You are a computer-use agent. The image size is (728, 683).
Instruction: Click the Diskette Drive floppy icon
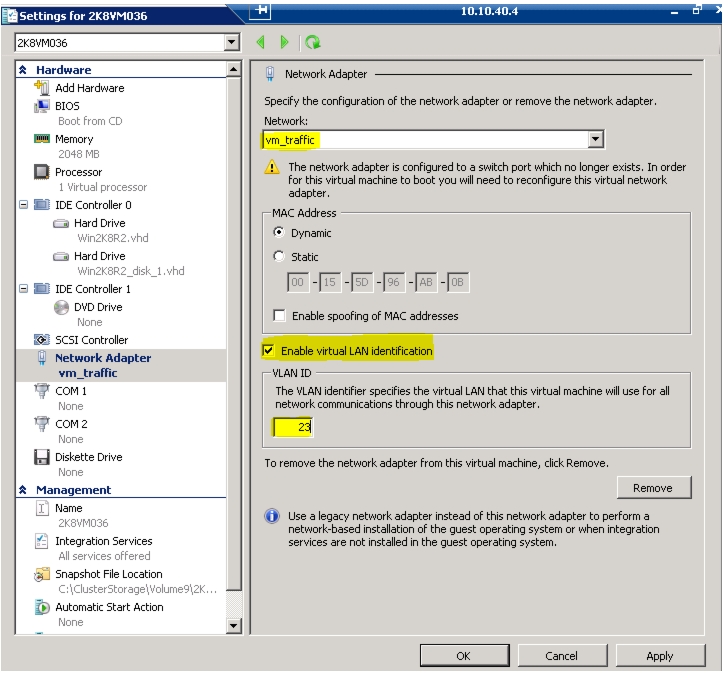(x=42, y=457)
